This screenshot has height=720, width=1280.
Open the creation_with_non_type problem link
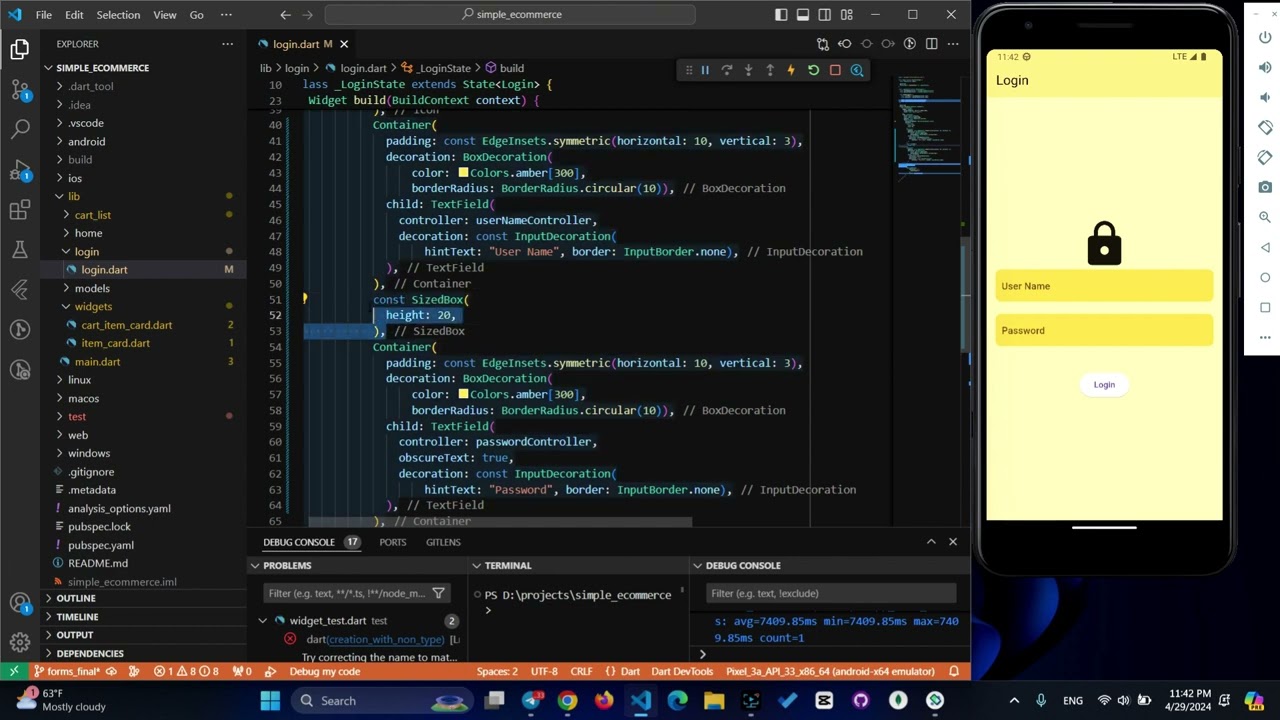[x=386, y=639]
